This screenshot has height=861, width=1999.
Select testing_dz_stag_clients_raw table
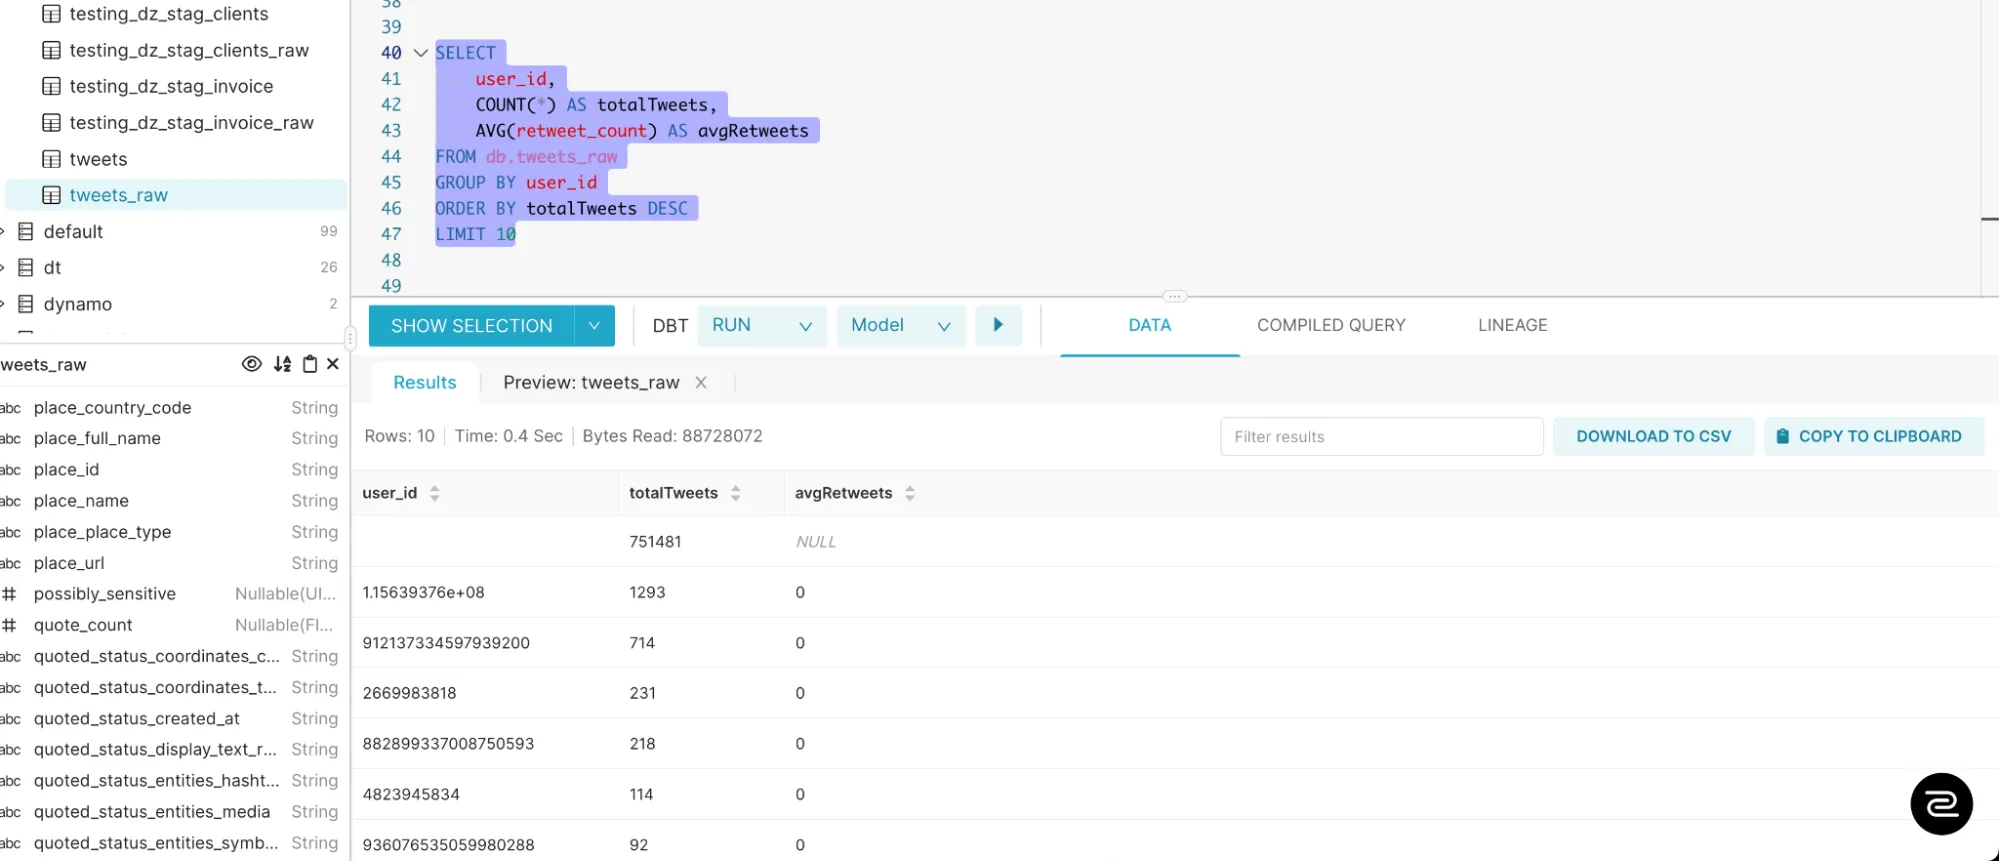pos(189,50)
